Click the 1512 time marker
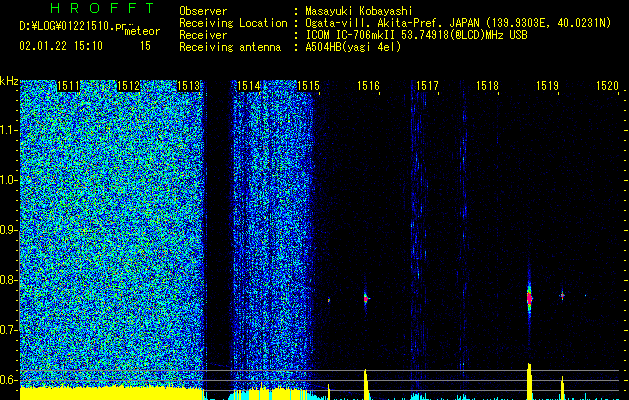Screen dimensions: 629x400 (x=128, y=85)
